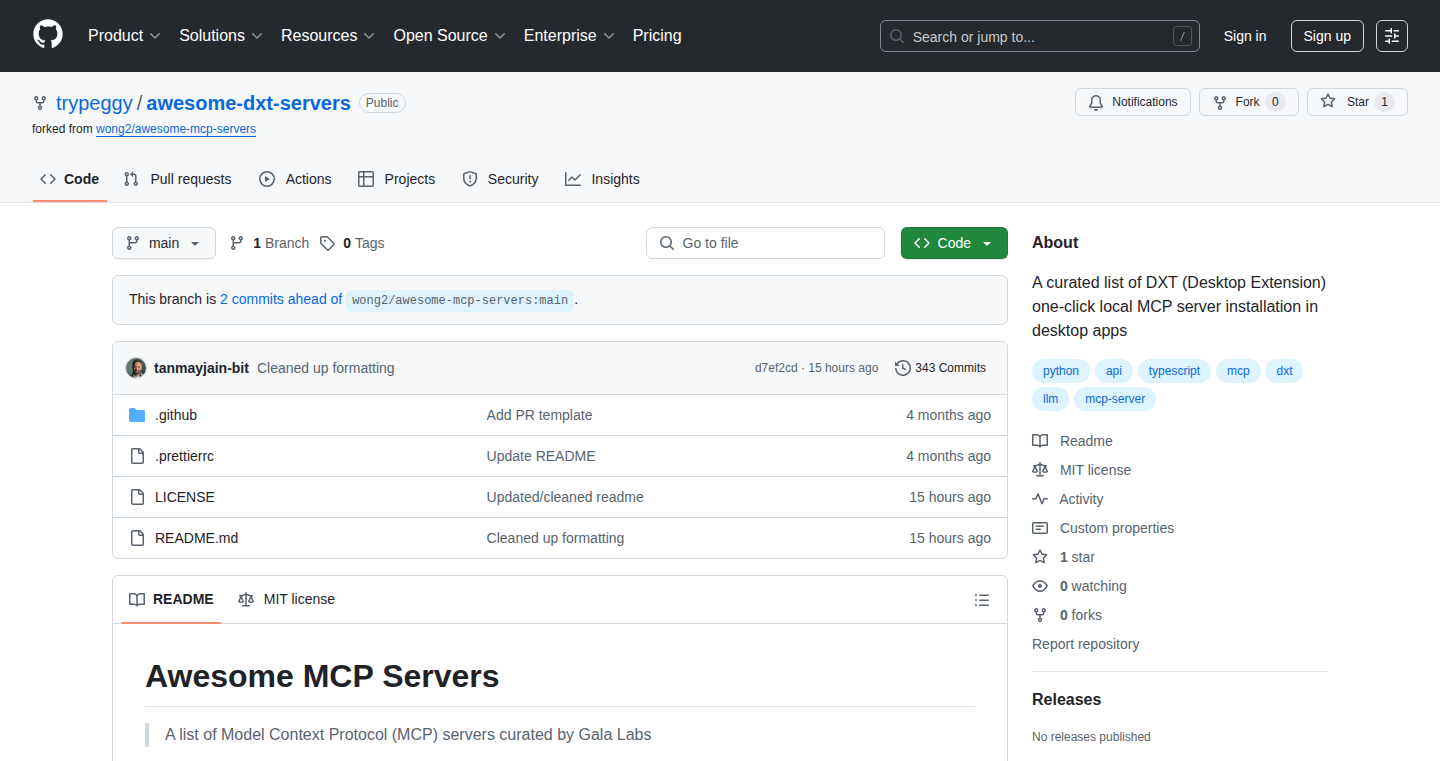This screenshot has width=1440, height=761.
Task: Visit the wong2/awesome-mcp-servers parent repository
Action: pyautogui.click(x=176, y=129)
